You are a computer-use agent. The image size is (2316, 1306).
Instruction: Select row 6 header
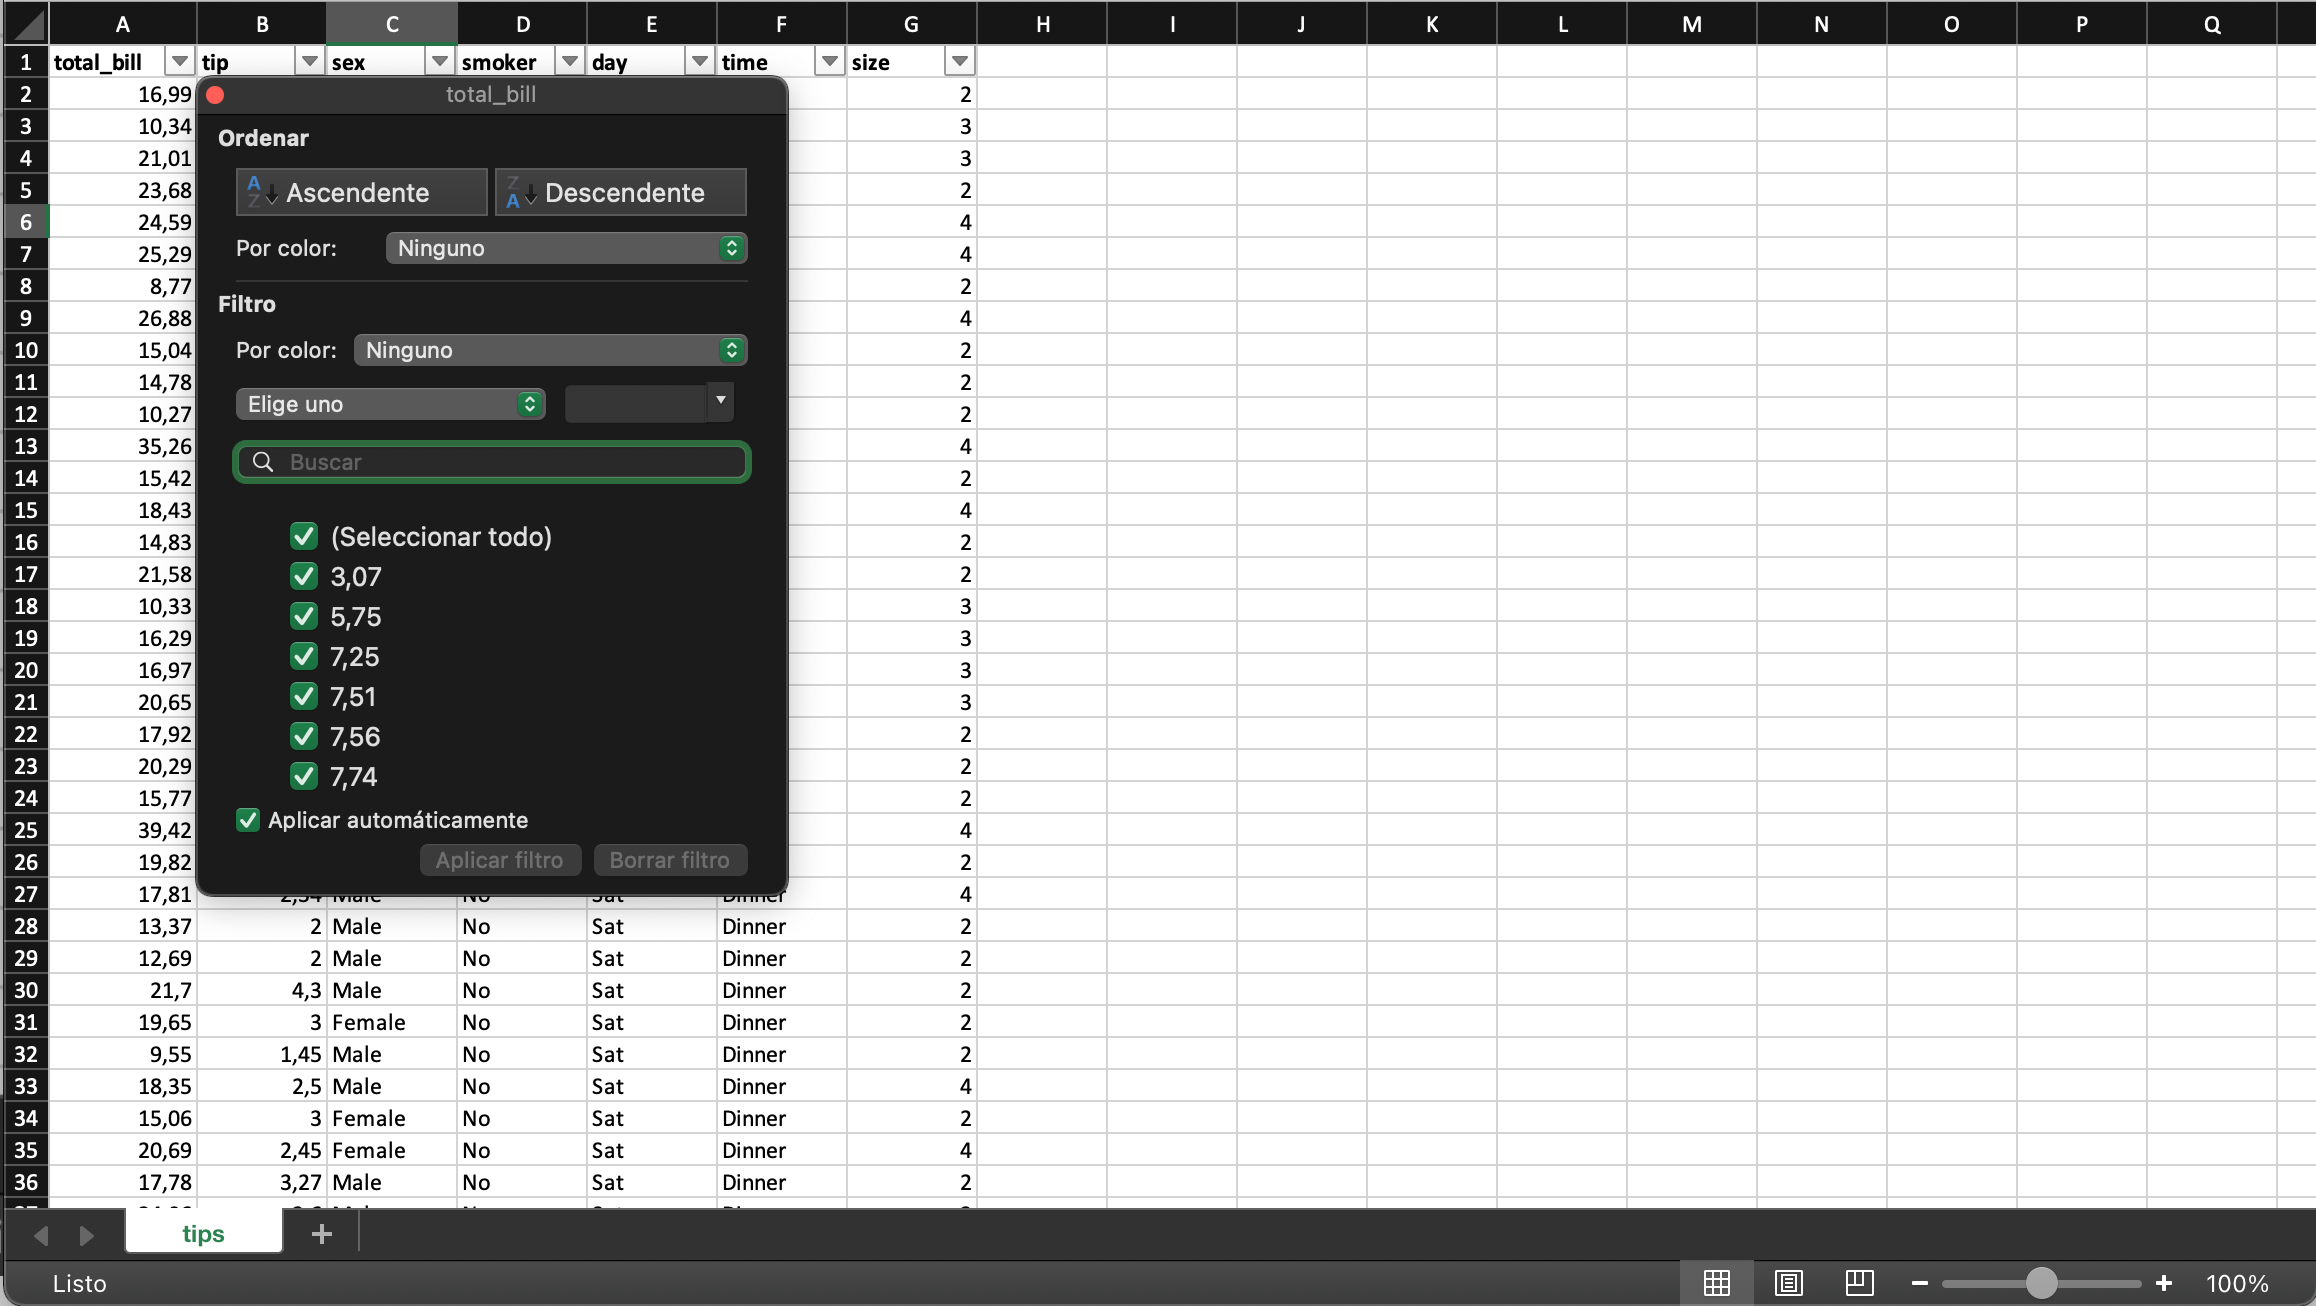point(26,222)
